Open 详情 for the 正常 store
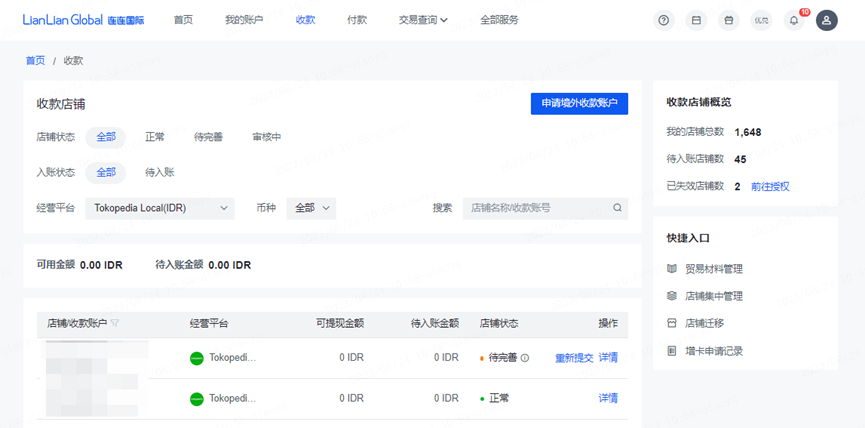The height and width of the screenshot is (428, 865). pyautogui.click(x=608, y=398)
